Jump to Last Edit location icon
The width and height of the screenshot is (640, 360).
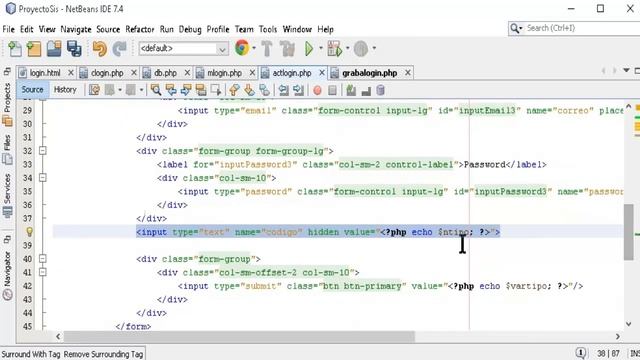point(94,90)
